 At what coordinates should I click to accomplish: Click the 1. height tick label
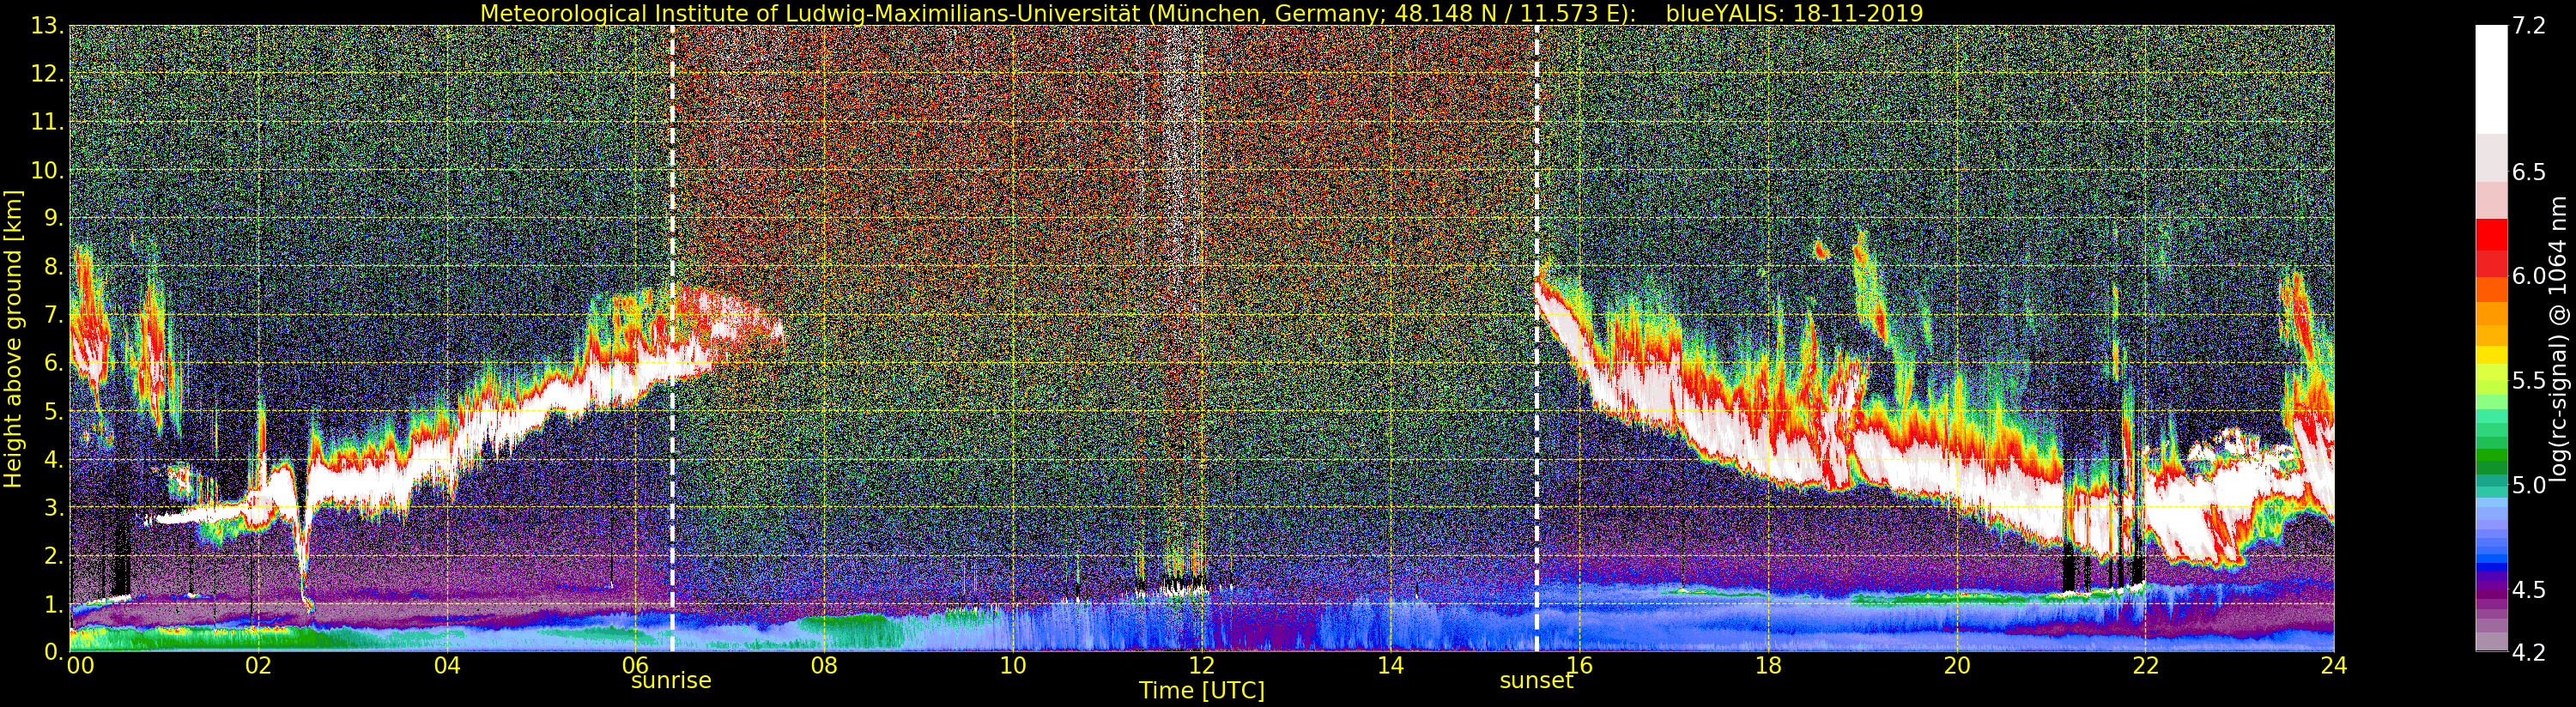[x=55, y=603]
